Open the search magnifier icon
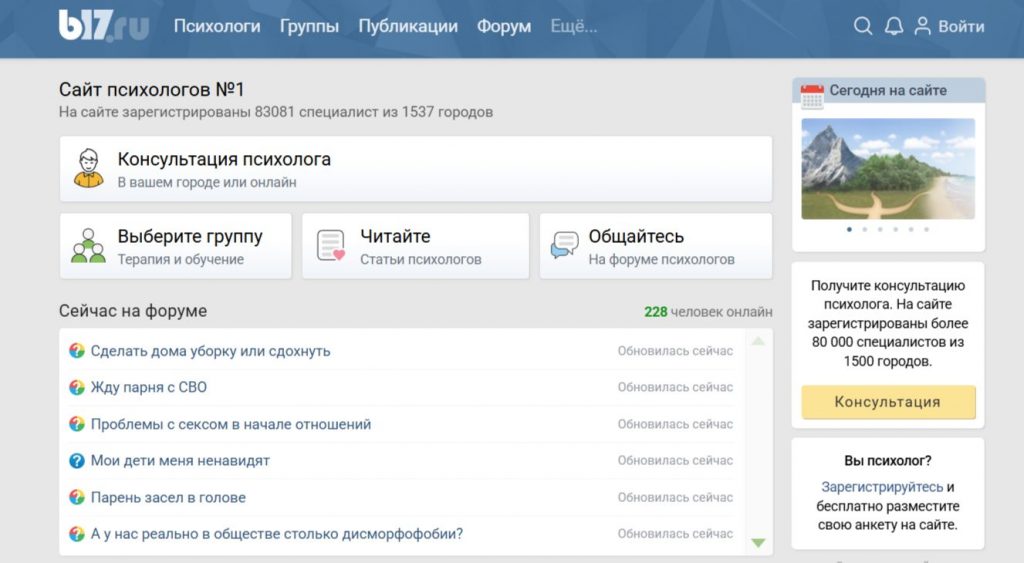Screen dimensions: 1024x563 point(863,26)
